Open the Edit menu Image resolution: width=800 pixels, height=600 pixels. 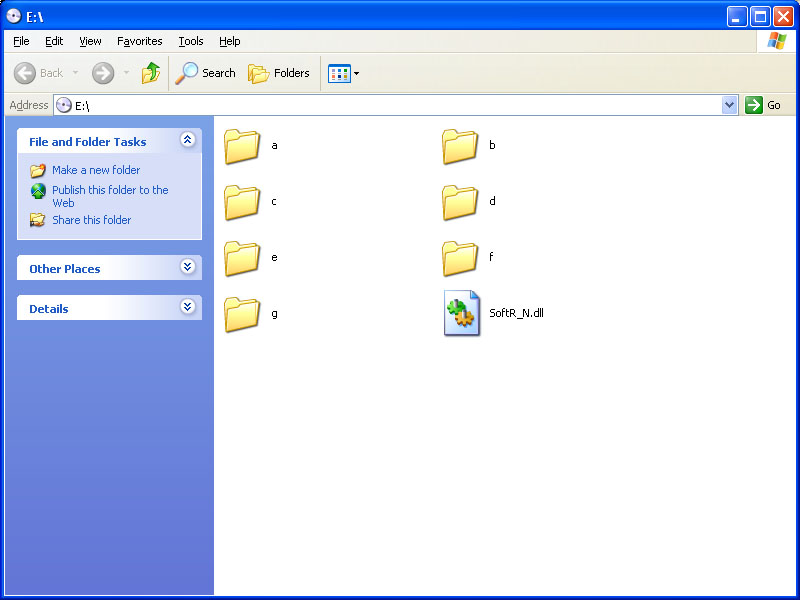pyautogui.click(x=54, y=41)
